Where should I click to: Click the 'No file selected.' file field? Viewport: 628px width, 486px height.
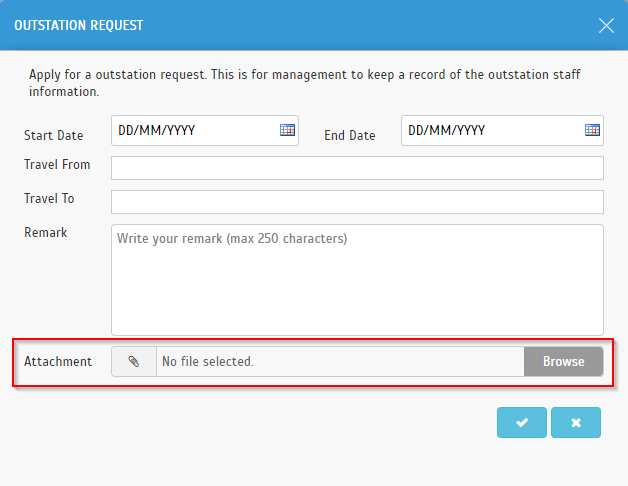pyautogui.click(x=340, y=361)
